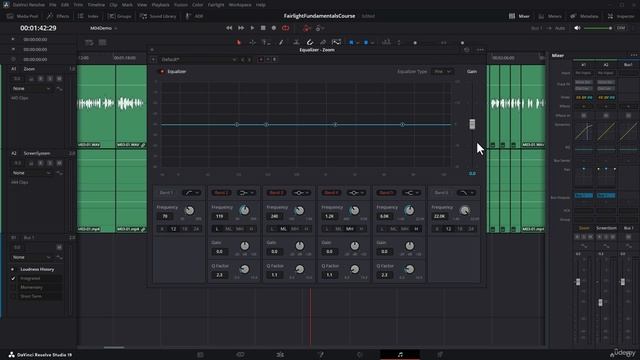Click the master volume slider

tap(598, 28)
